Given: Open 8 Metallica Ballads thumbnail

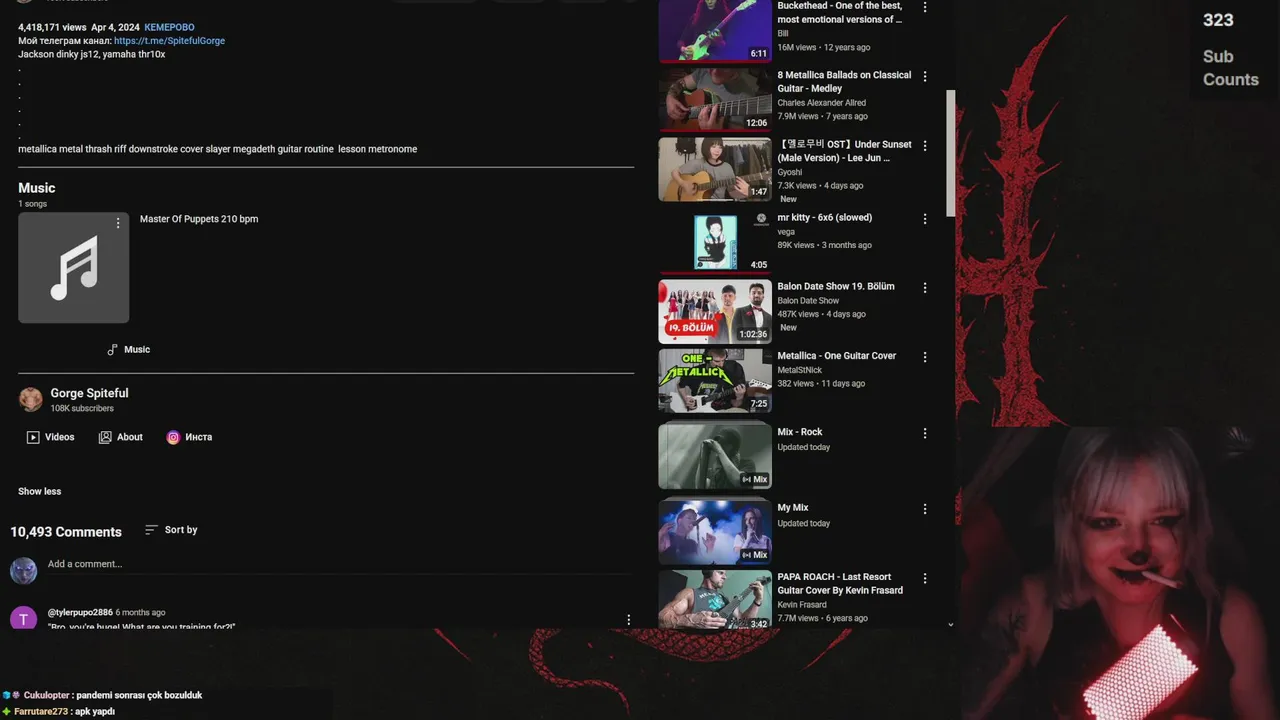Looking at the screenshot, I should tap(715, 100).
